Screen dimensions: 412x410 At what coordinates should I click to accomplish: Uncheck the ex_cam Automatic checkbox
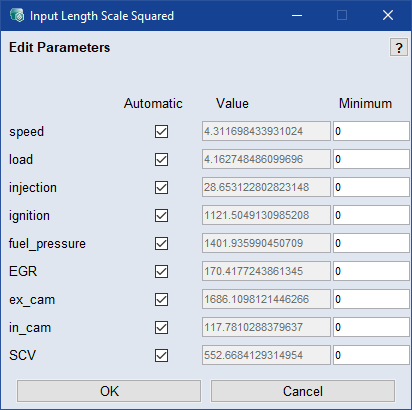pos(161,299)
